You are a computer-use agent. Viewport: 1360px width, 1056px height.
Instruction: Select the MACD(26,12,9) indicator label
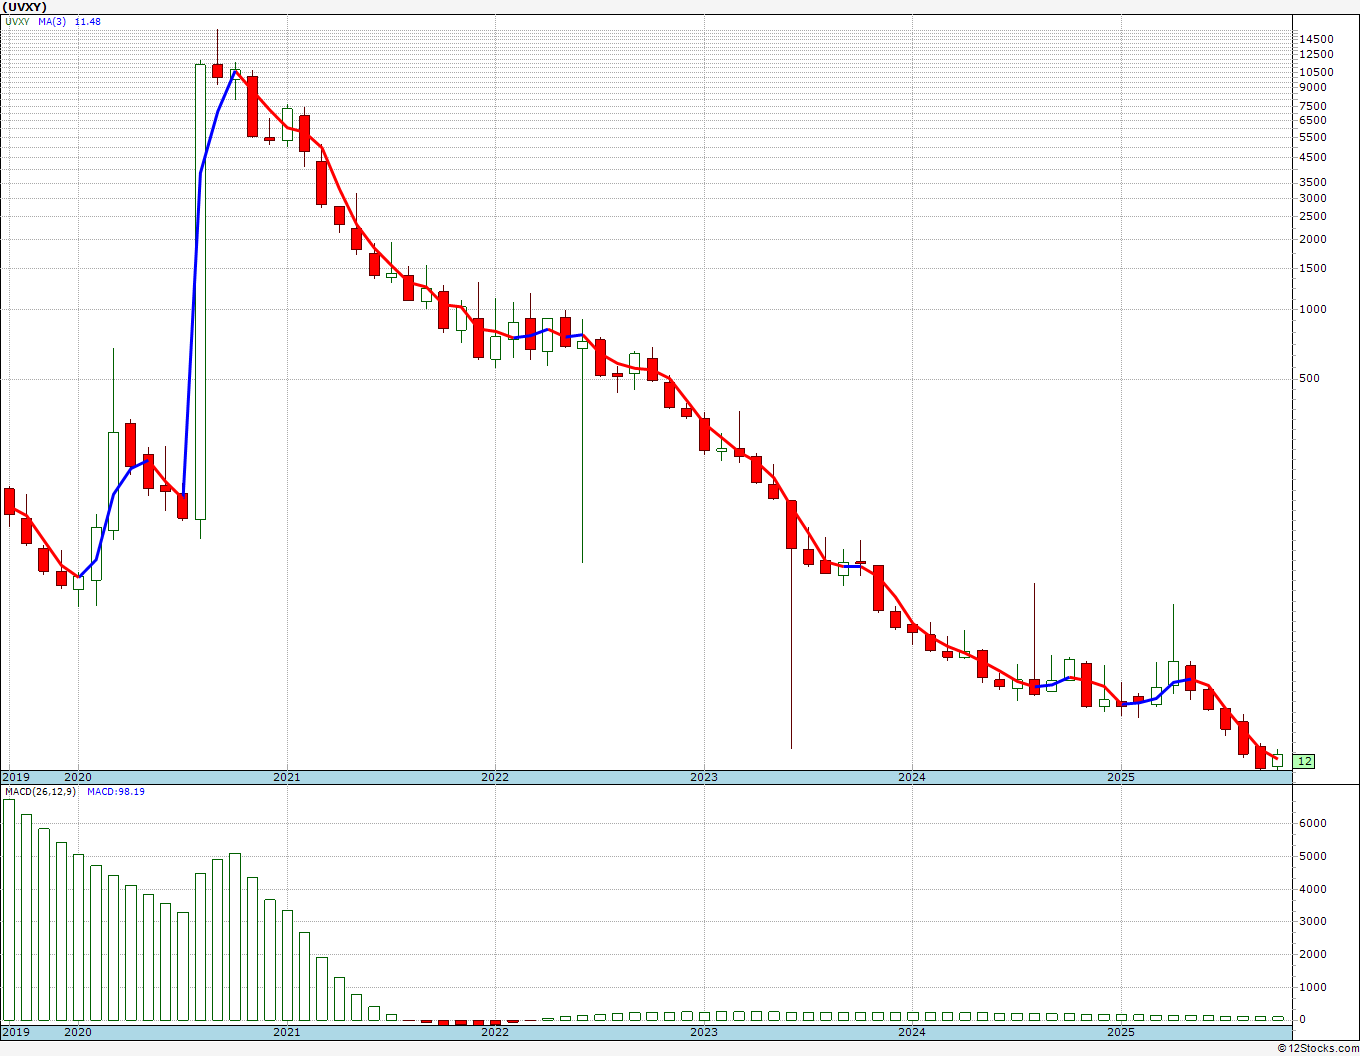[40, 792]
